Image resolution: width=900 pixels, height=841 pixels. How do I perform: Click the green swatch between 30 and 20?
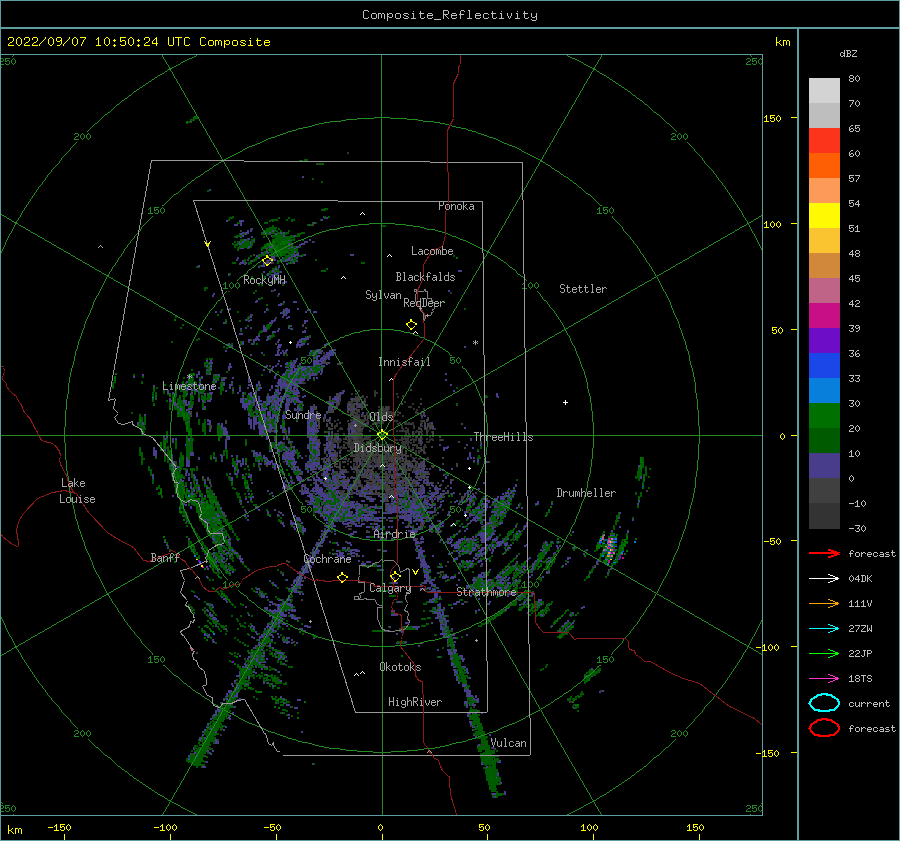824,416
